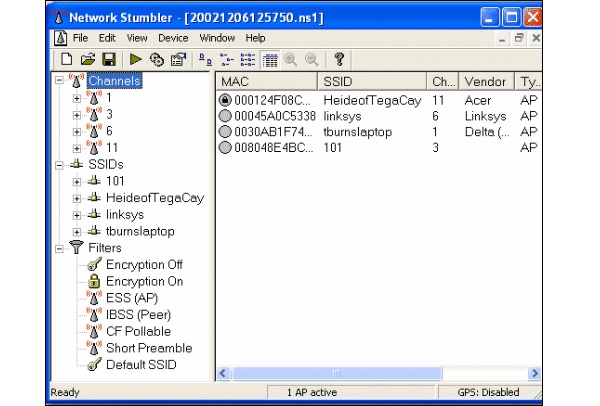Screen dimensions: 600x406
Task: Click the gray circle beside 0030AB1F74
Action: (x=225, y=132)
